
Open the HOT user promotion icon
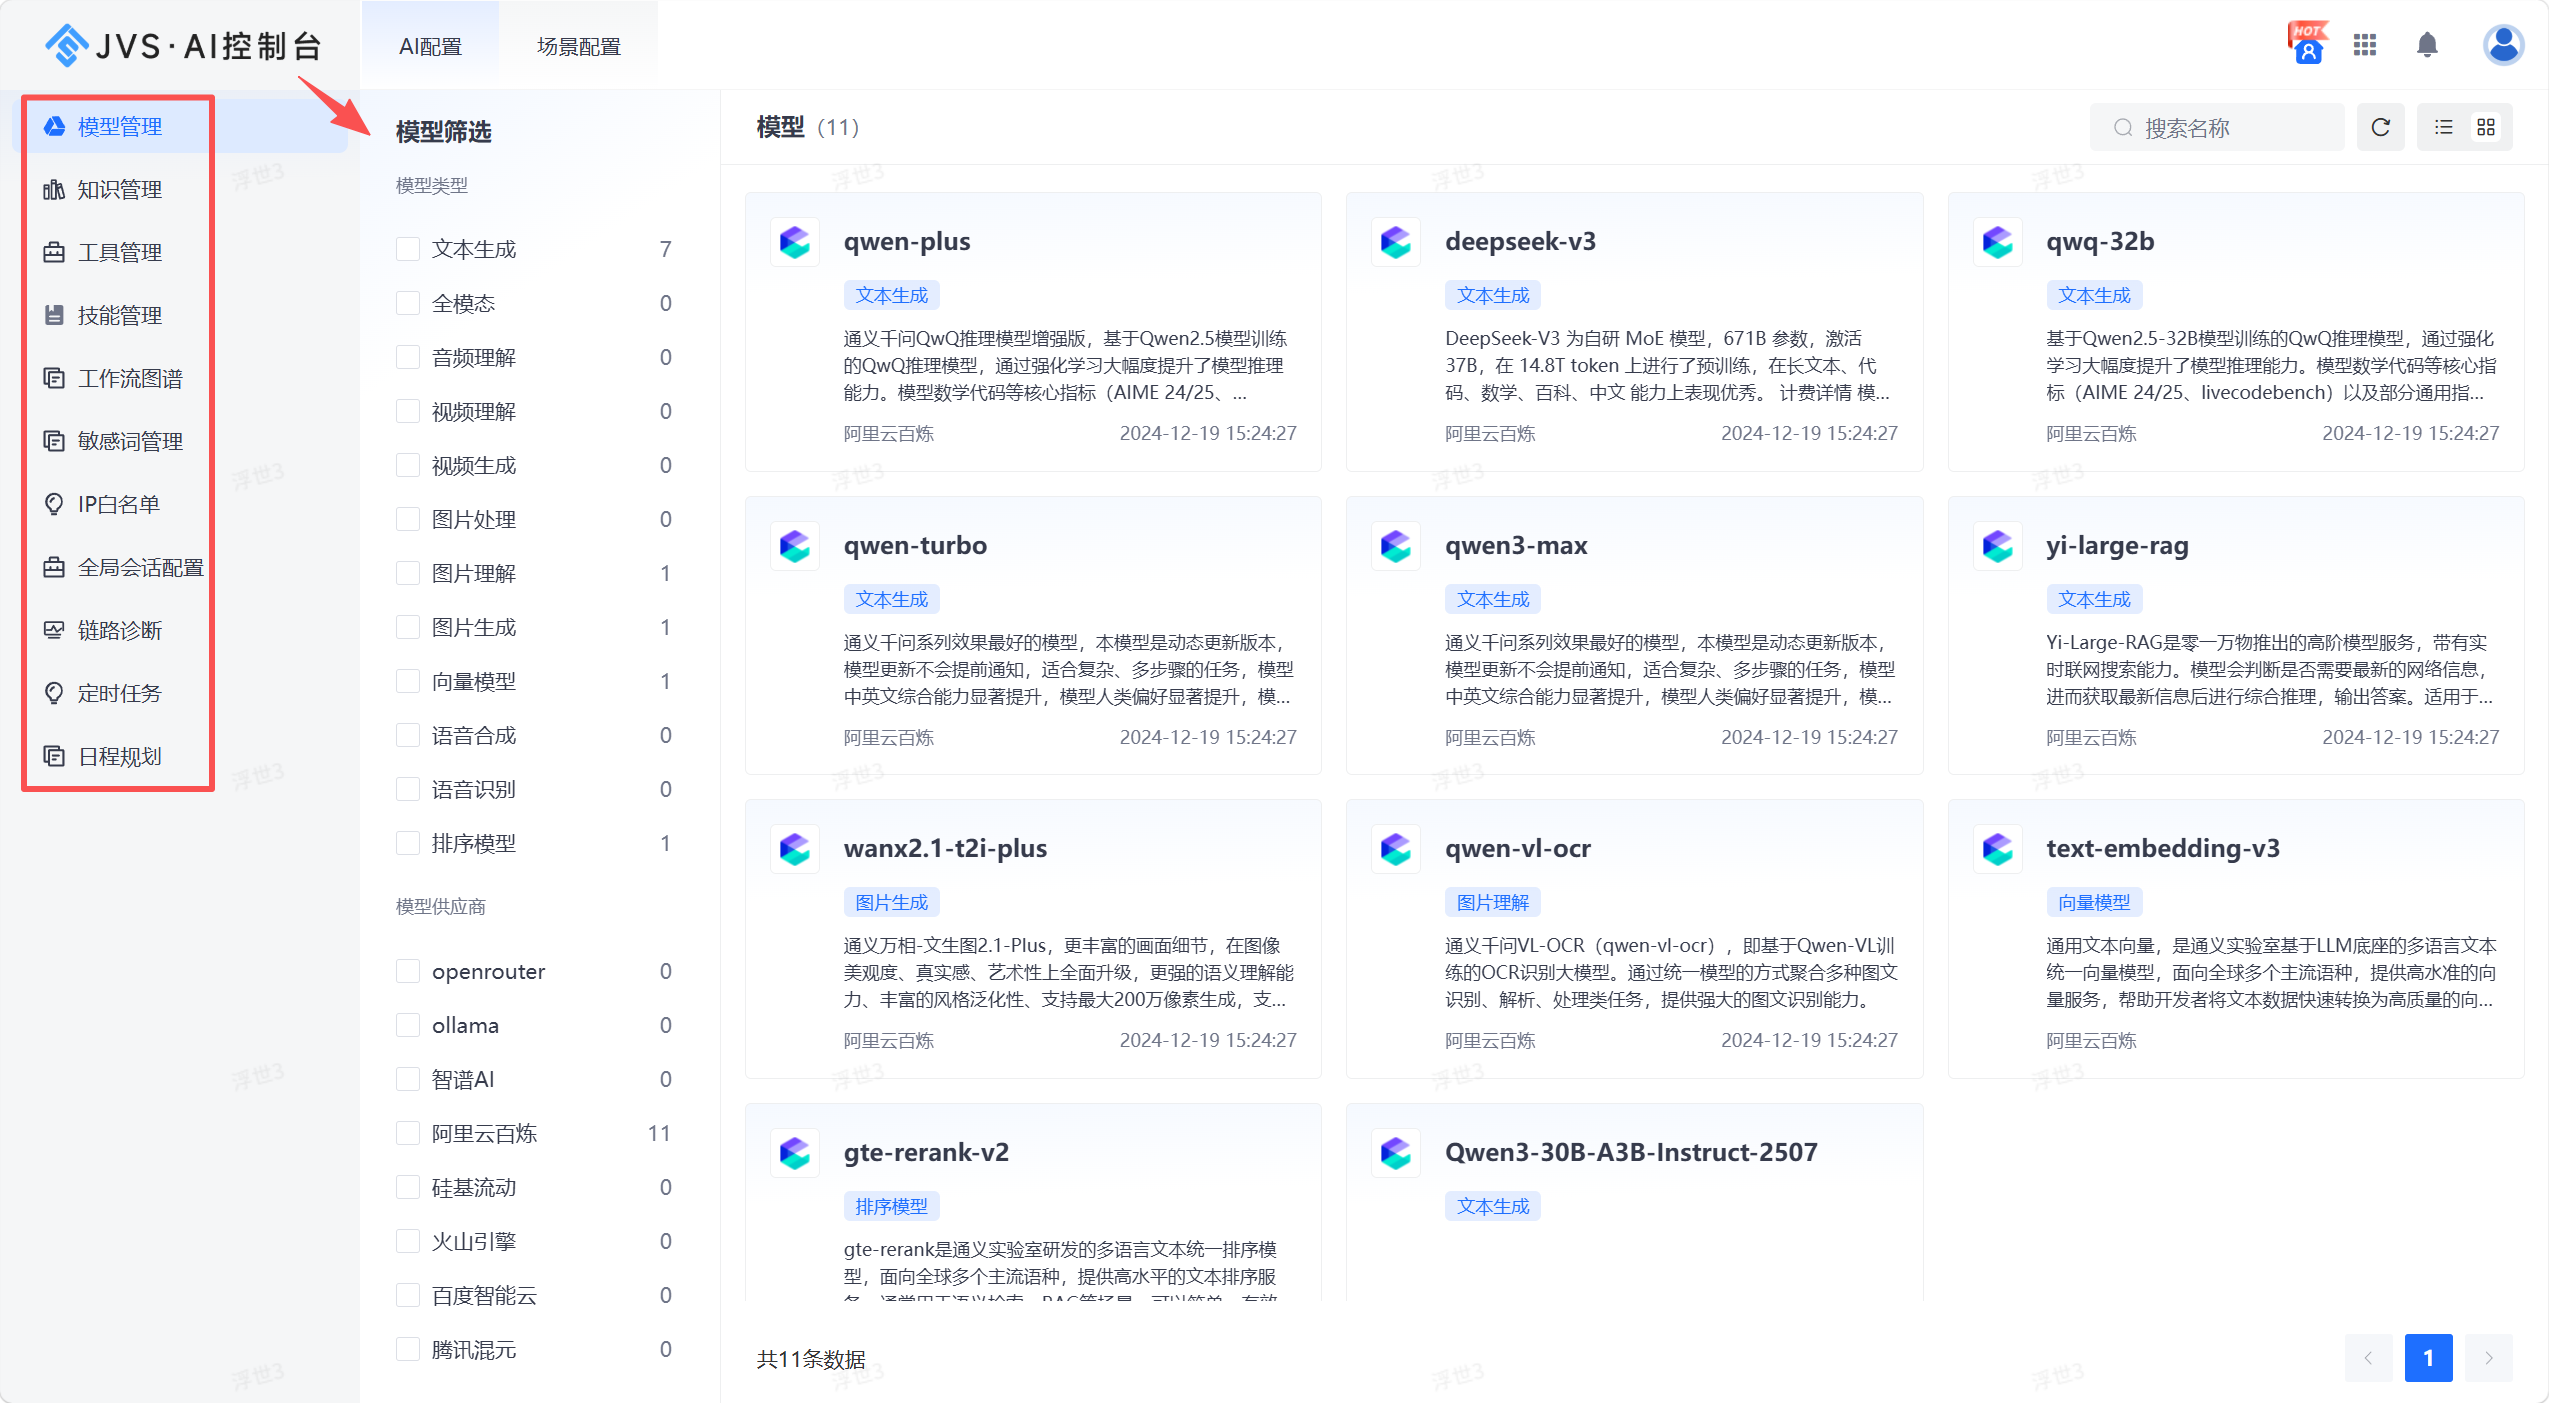coord(2308,44)
